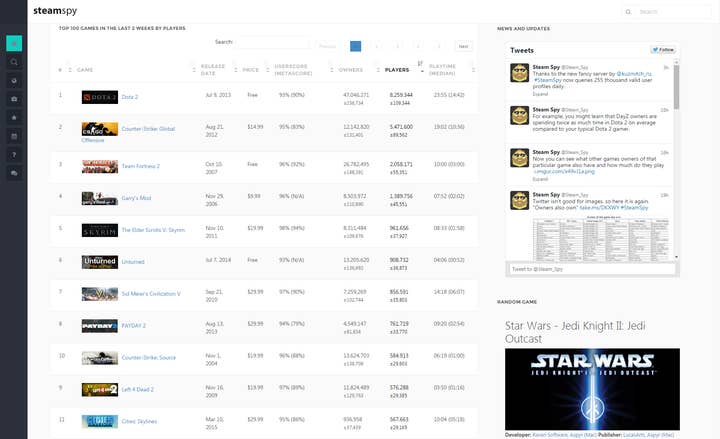This screenshot has height=439, width=720.
Task: Click the Civilization V thumbnail
Action: coord(100,294)
